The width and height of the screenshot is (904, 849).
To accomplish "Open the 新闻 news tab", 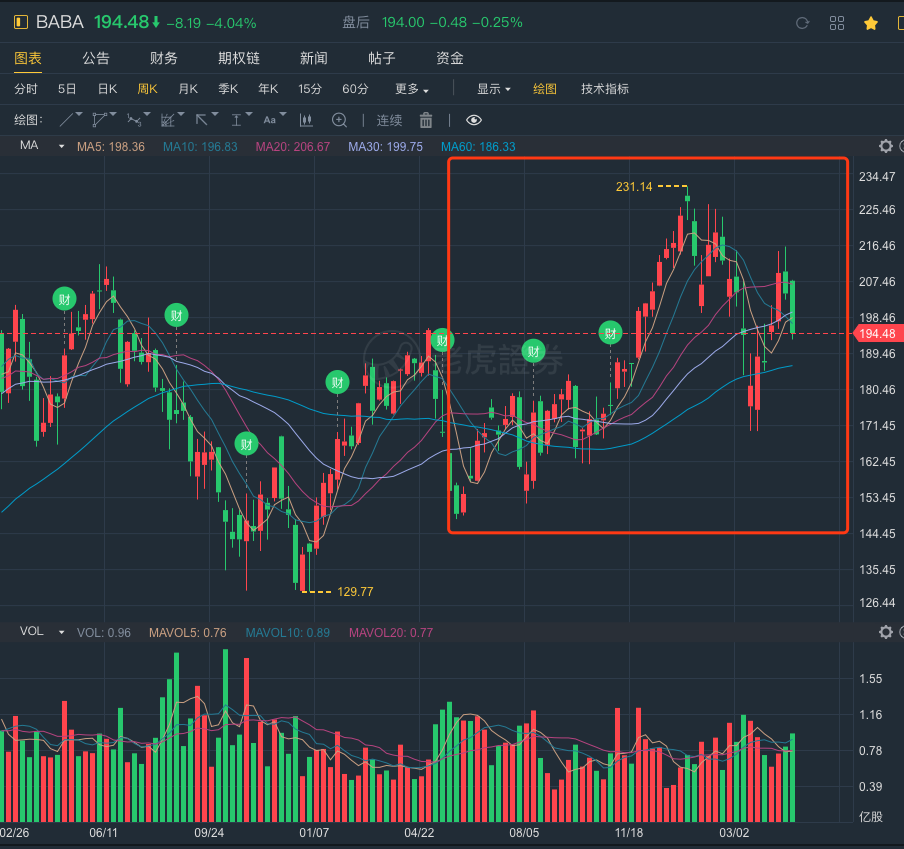I will pos(313,59).
